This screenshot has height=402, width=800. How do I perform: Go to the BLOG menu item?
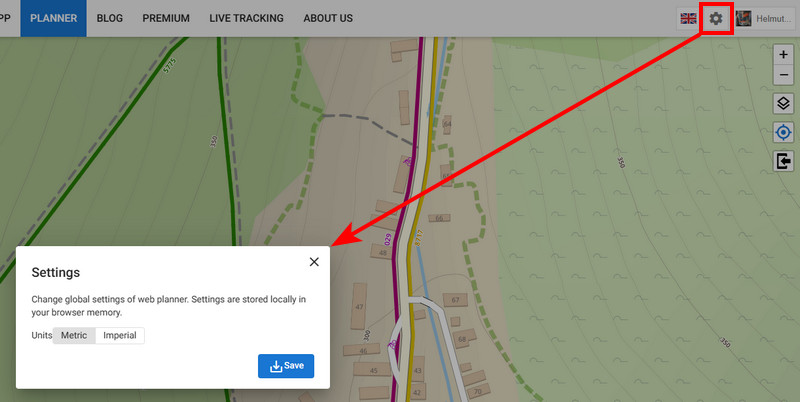click(x=110, y=18)
